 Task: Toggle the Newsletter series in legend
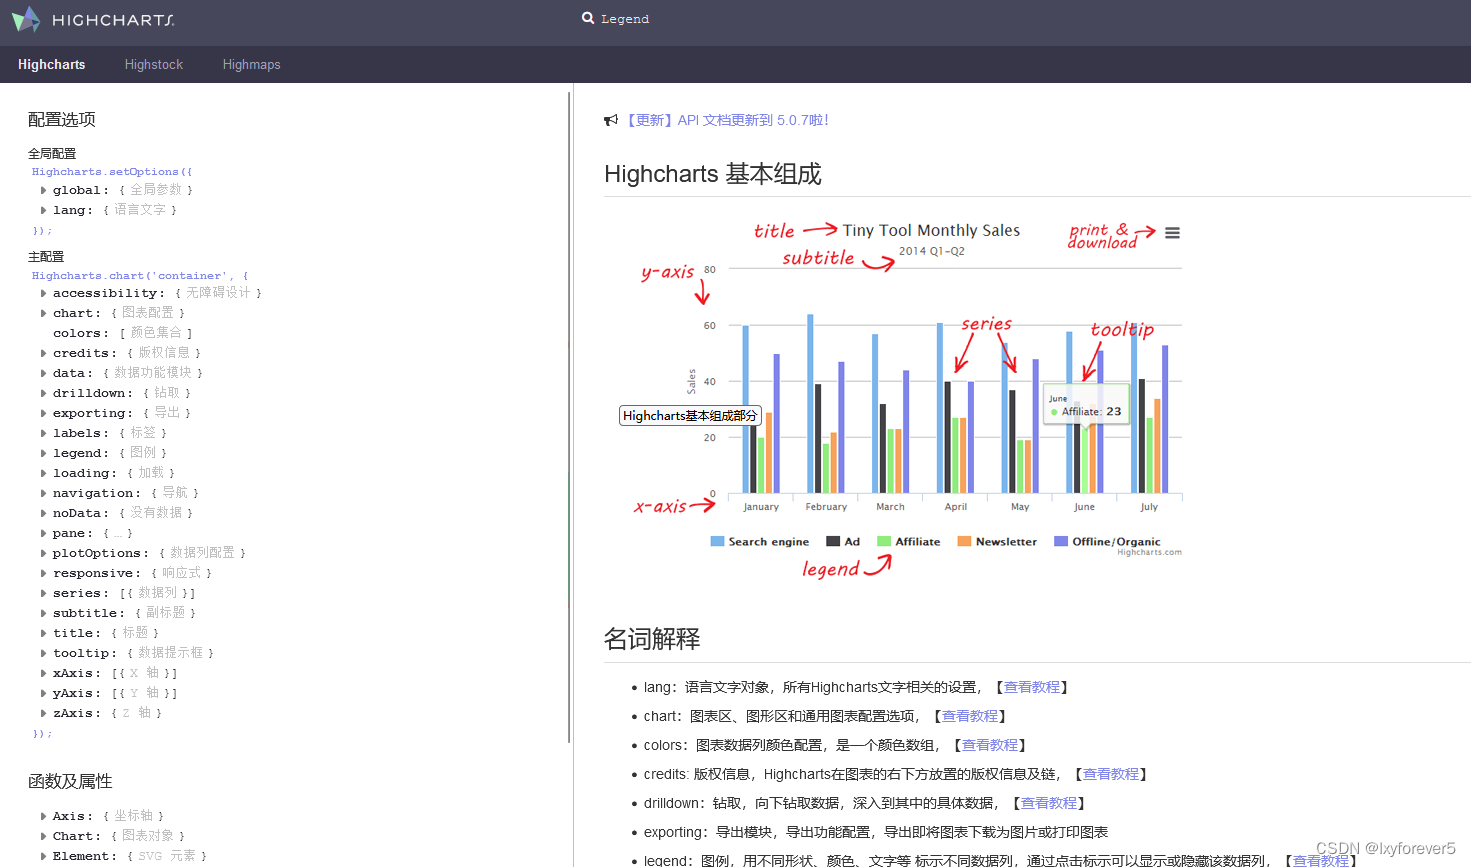pos(997,541)
